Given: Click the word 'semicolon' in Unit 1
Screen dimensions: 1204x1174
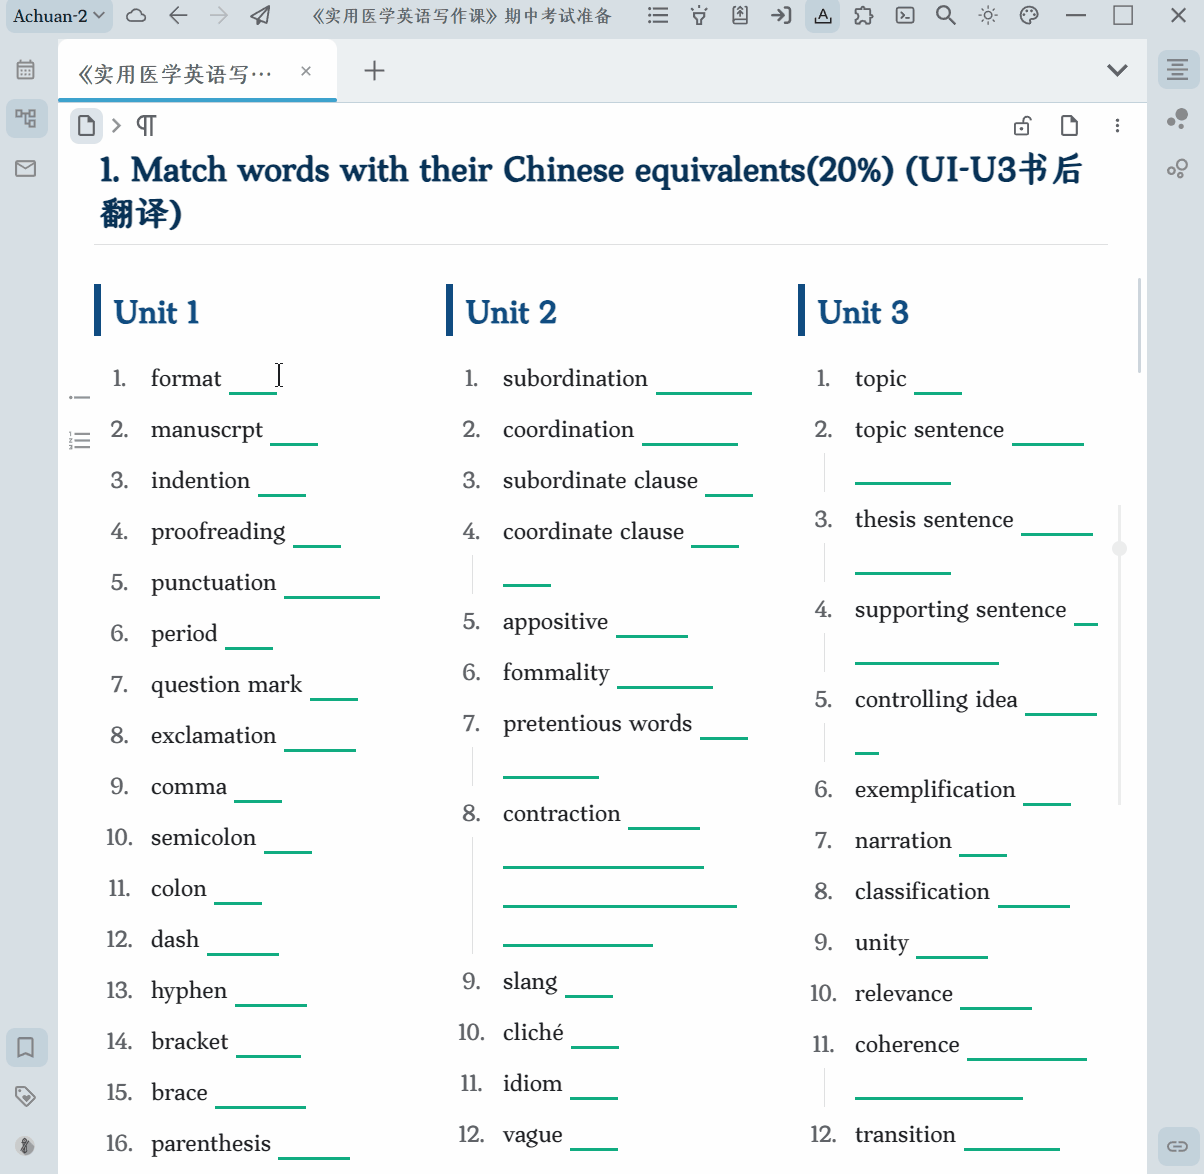Looking at the screenshot, I should pos(203,837).
